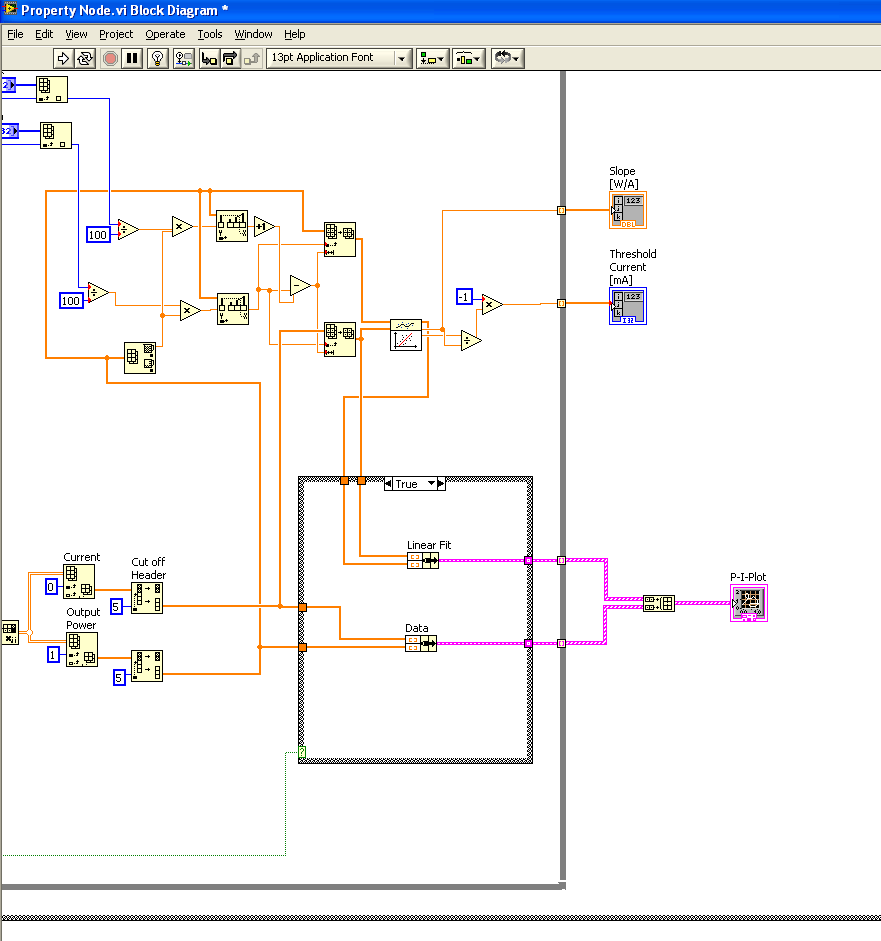
Task: Click case structure True selector label
Action: tap(408, 484)
